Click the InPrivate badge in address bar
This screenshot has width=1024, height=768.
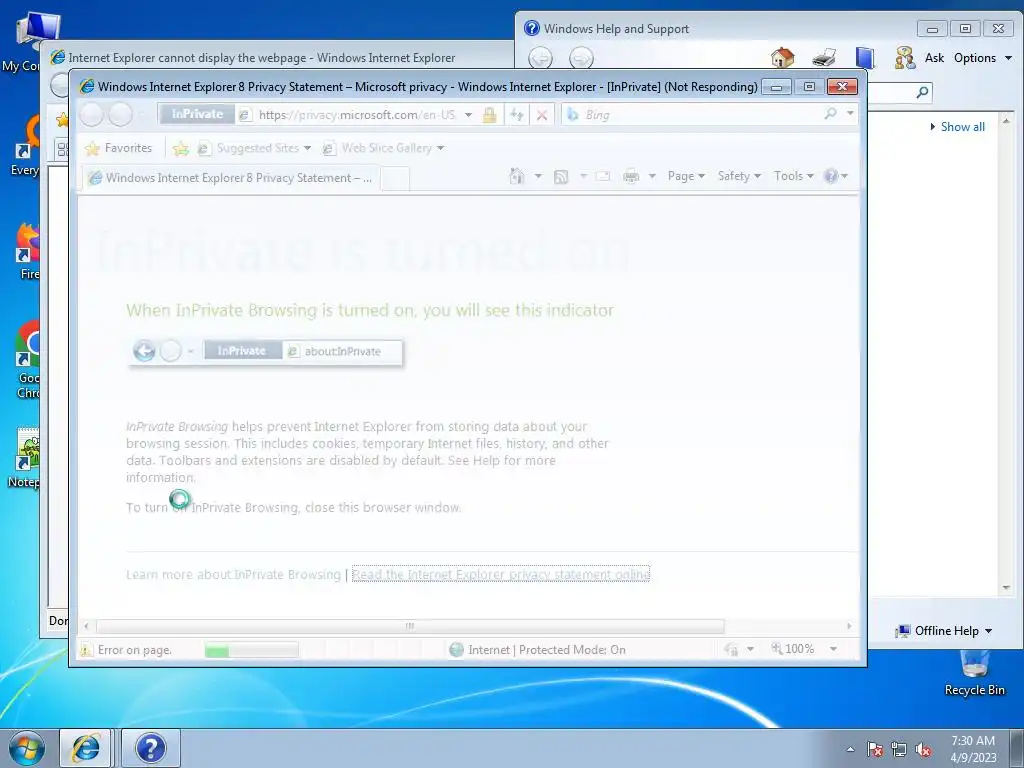click(197, 114)
